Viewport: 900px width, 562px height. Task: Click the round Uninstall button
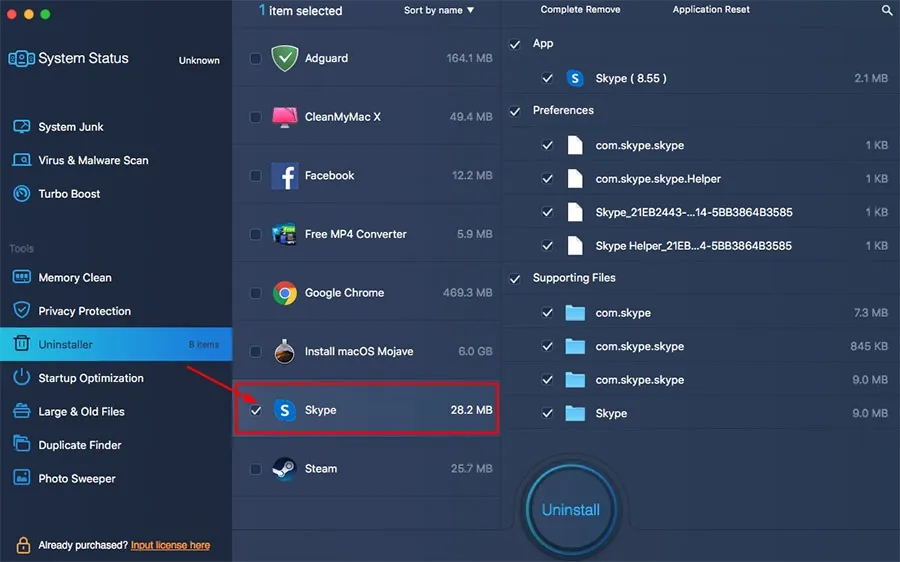(x=571, y=510)
